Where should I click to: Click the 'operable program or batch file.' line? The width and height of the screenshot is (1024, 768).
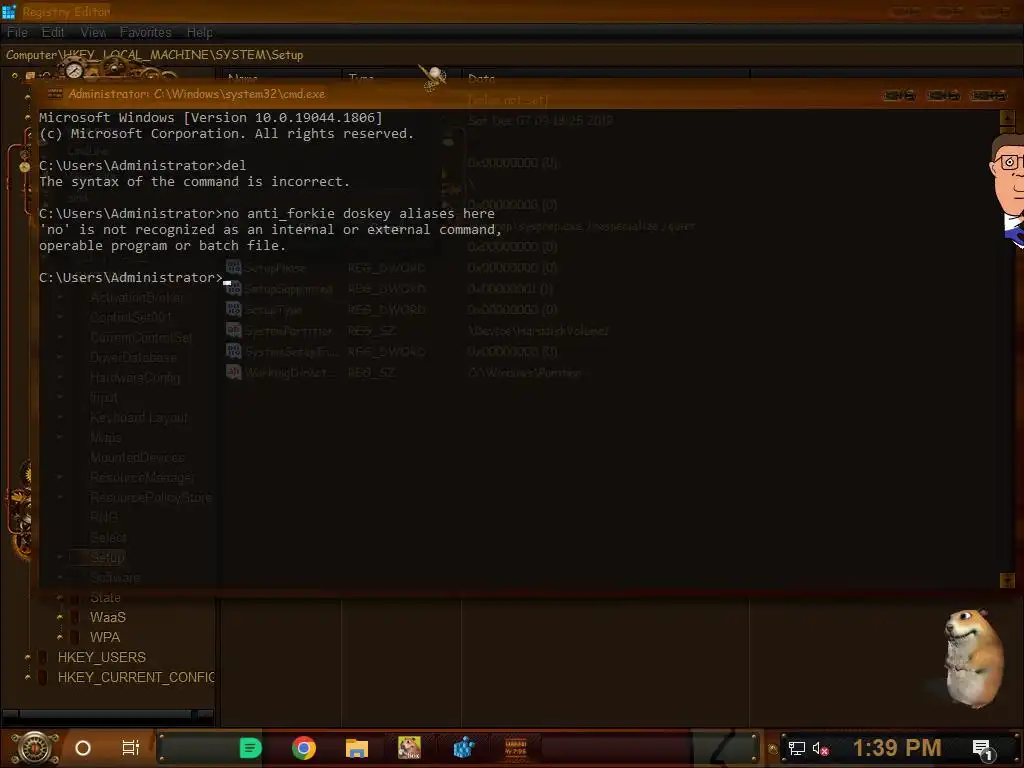[162, 246]
